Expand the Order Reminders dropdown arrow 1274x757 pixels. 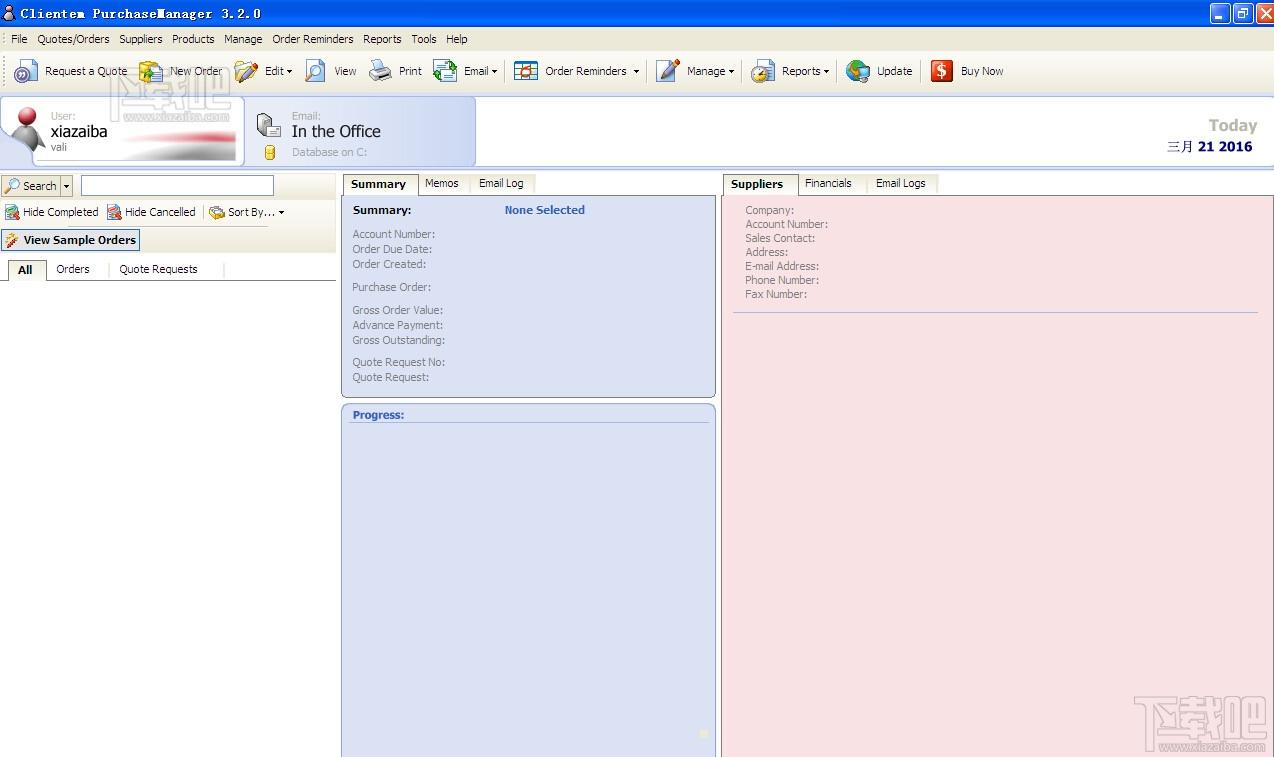[636, 72]
